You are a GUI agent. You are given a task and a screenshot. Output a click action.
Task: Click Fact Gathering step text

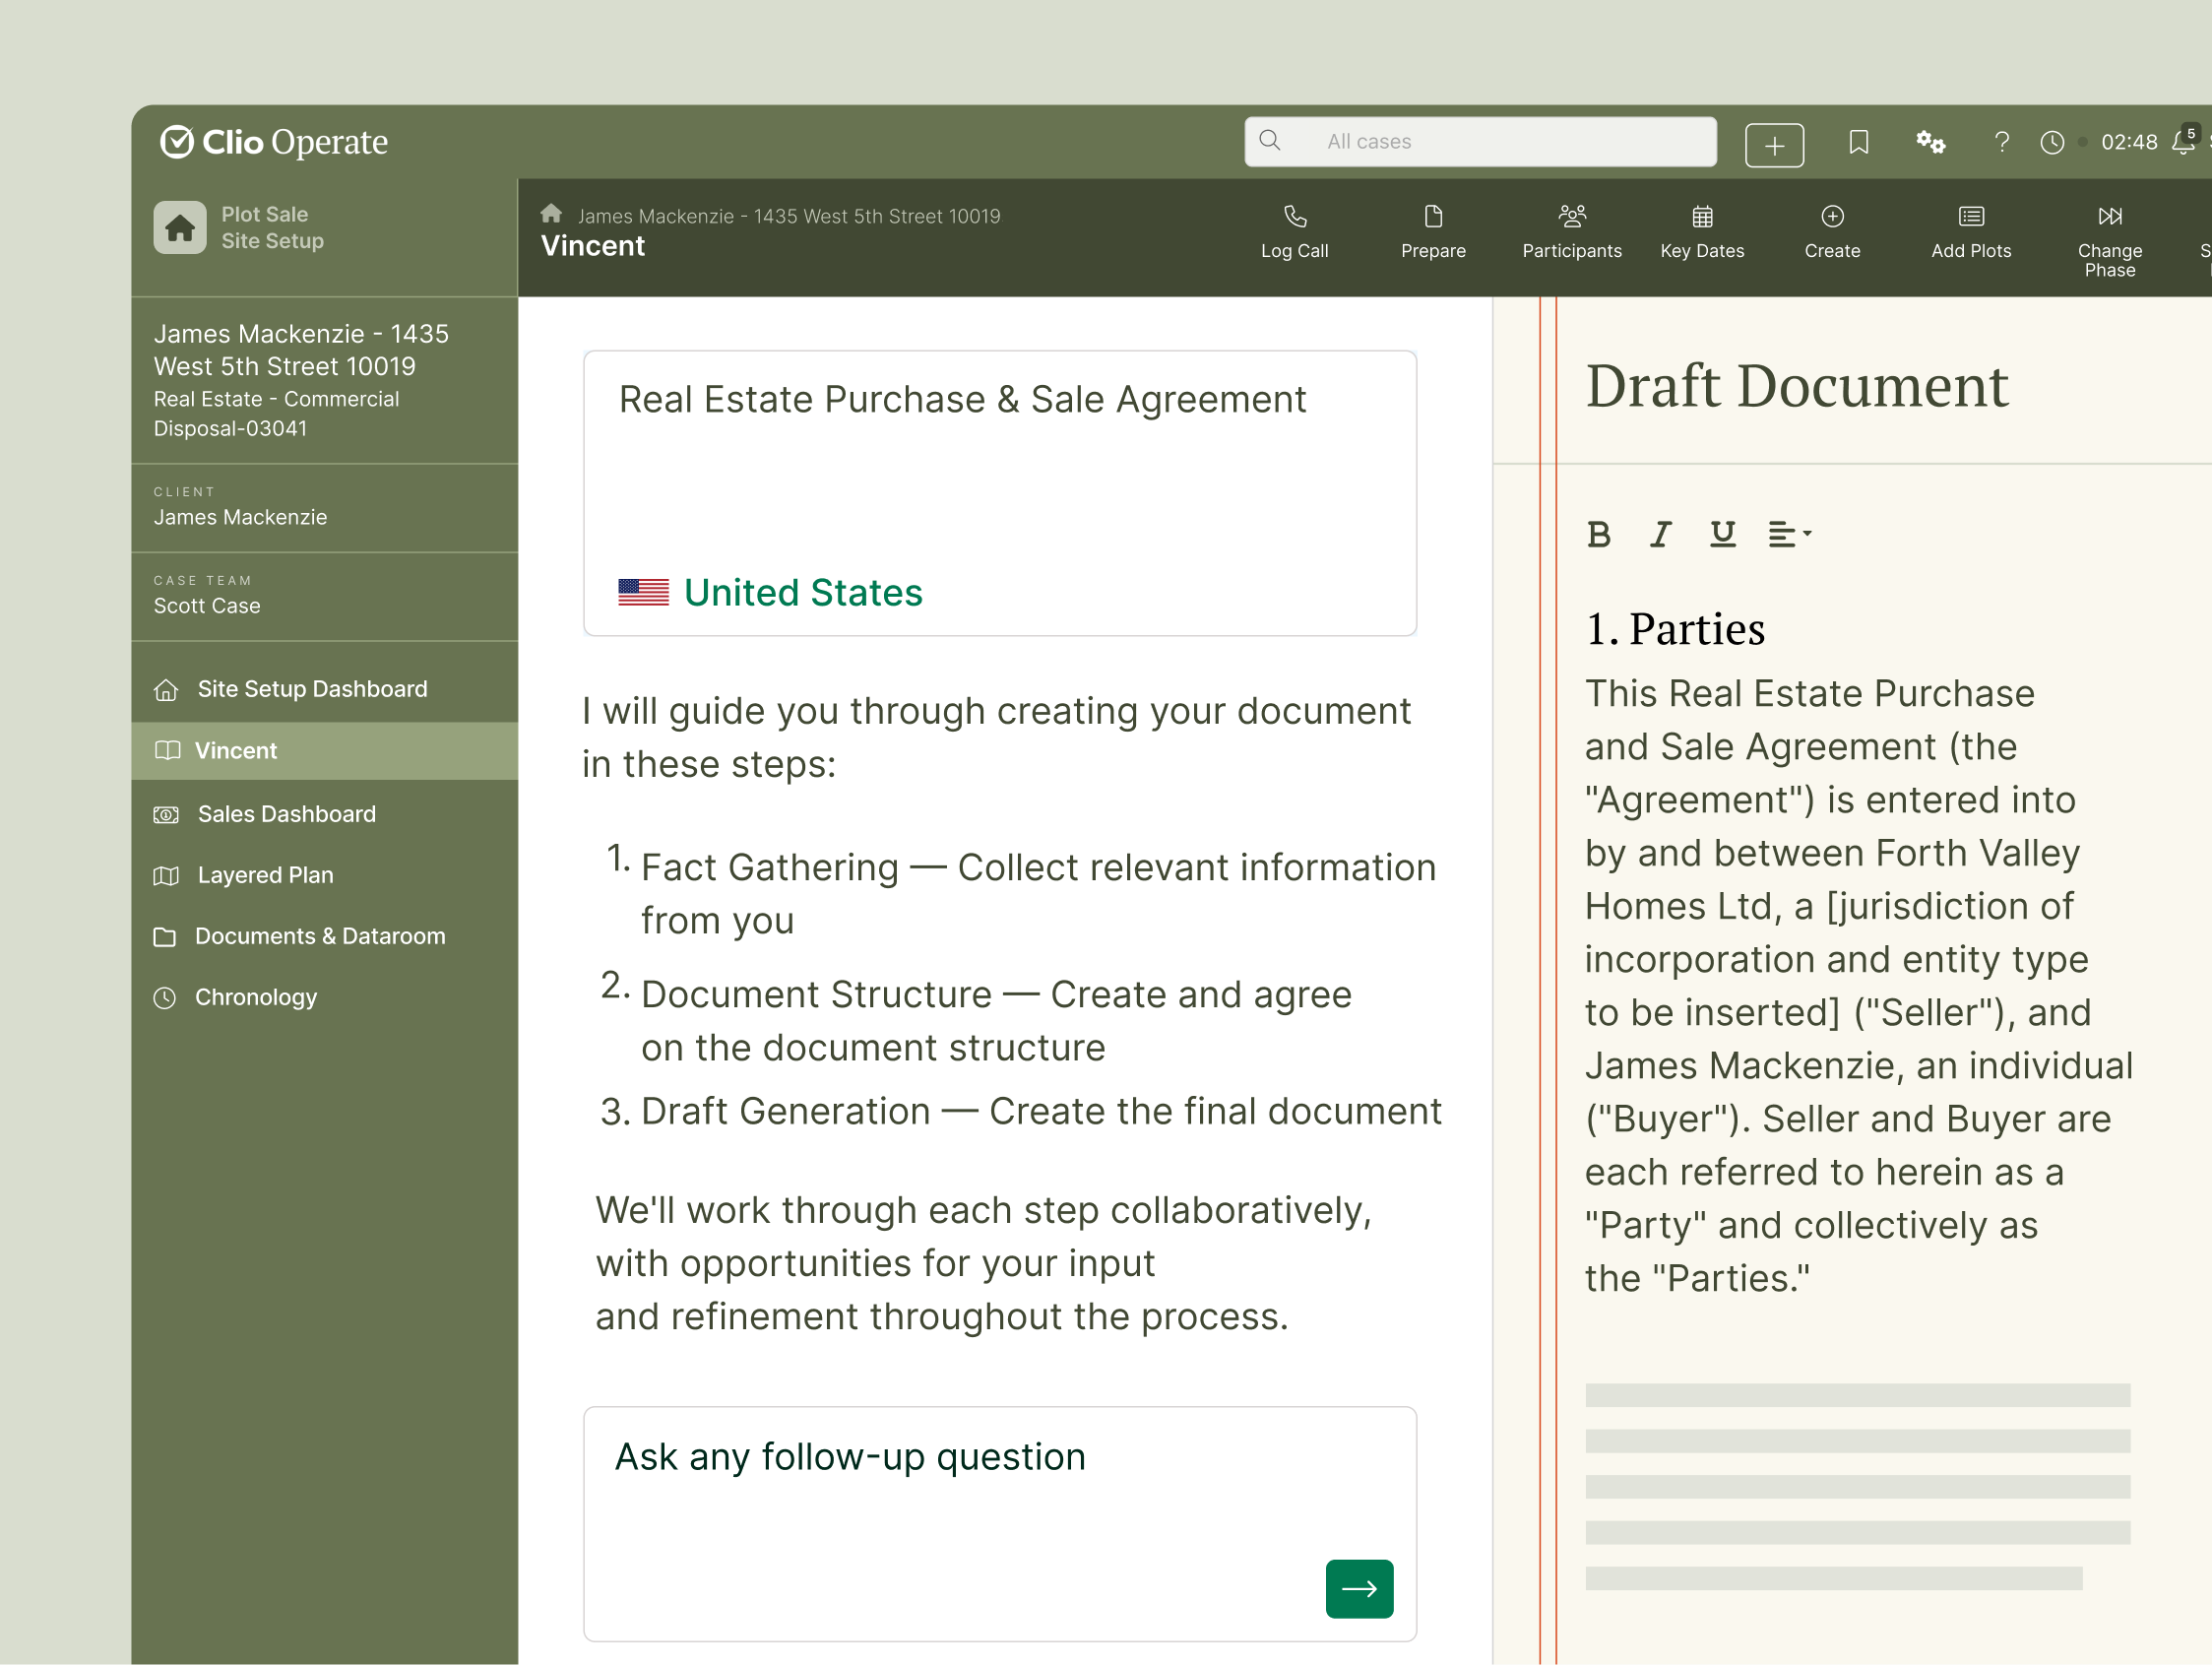(1037, 893)
